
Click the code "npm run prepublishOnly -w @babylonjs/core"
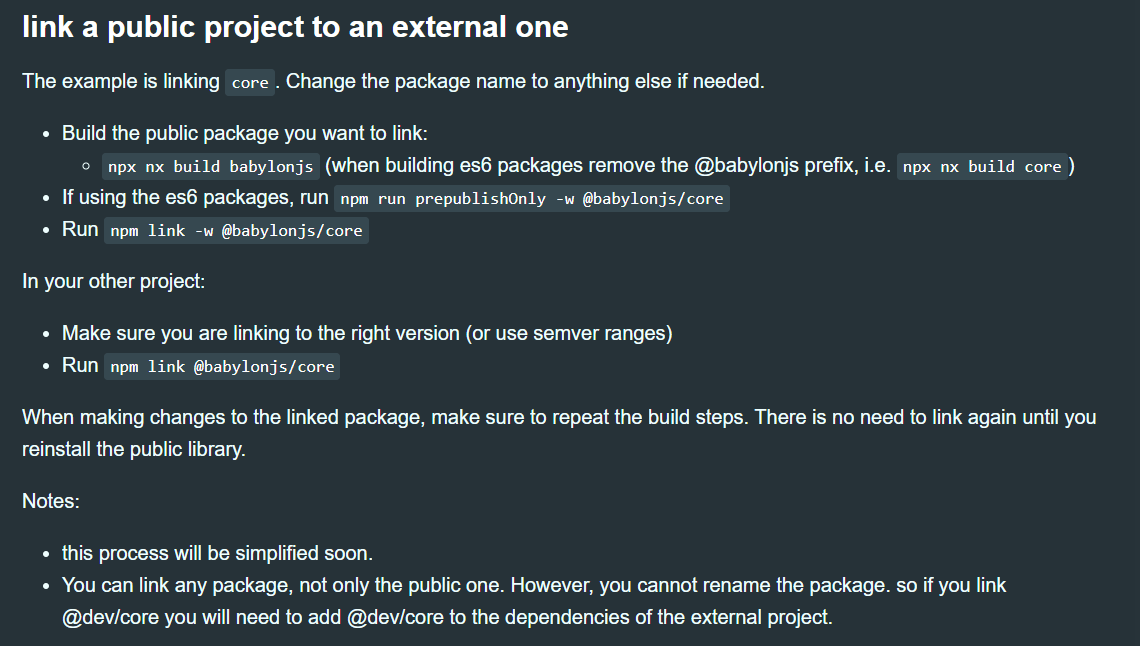tap(532, 198)
